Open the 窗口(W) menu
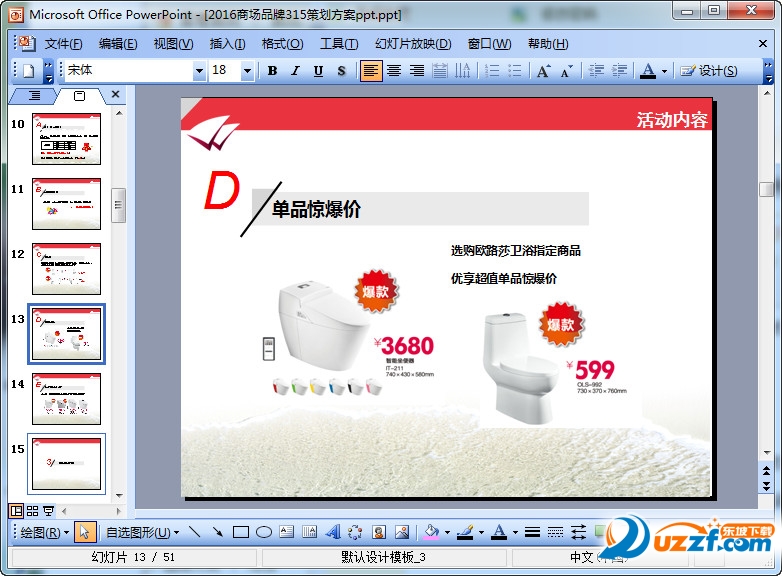The width and height of the screenshot is (782, 576). (489, 44)
